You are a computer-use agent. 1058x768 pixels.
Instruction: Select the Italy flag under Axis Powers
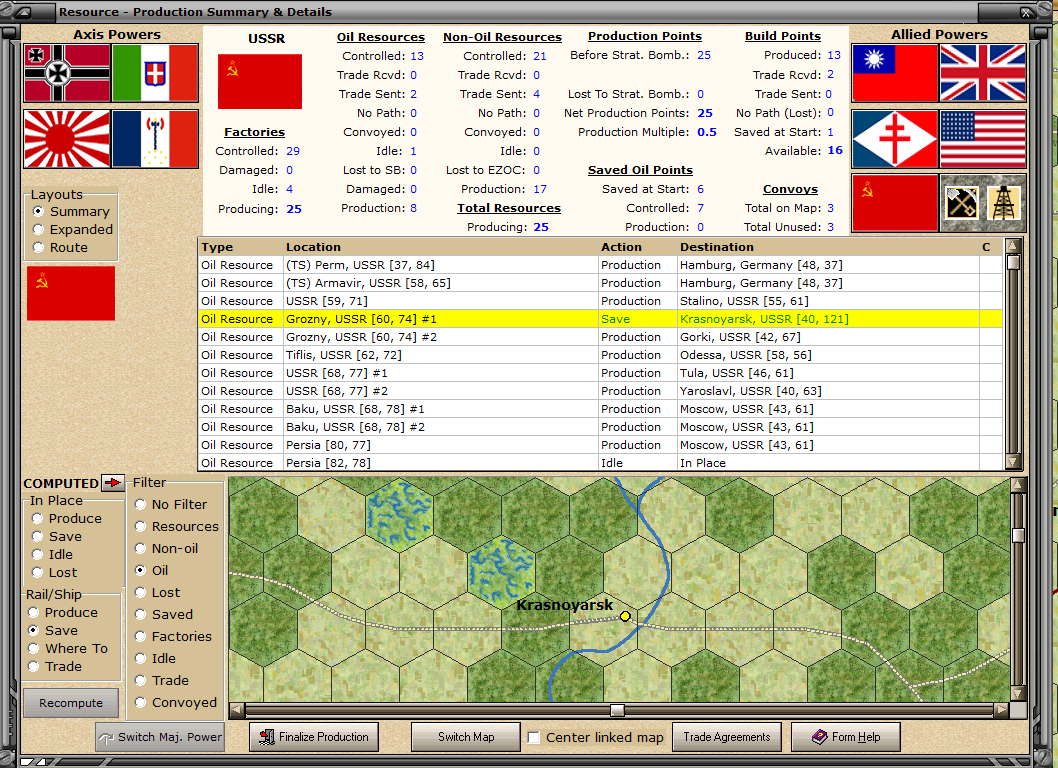click(x=155, y=73)
